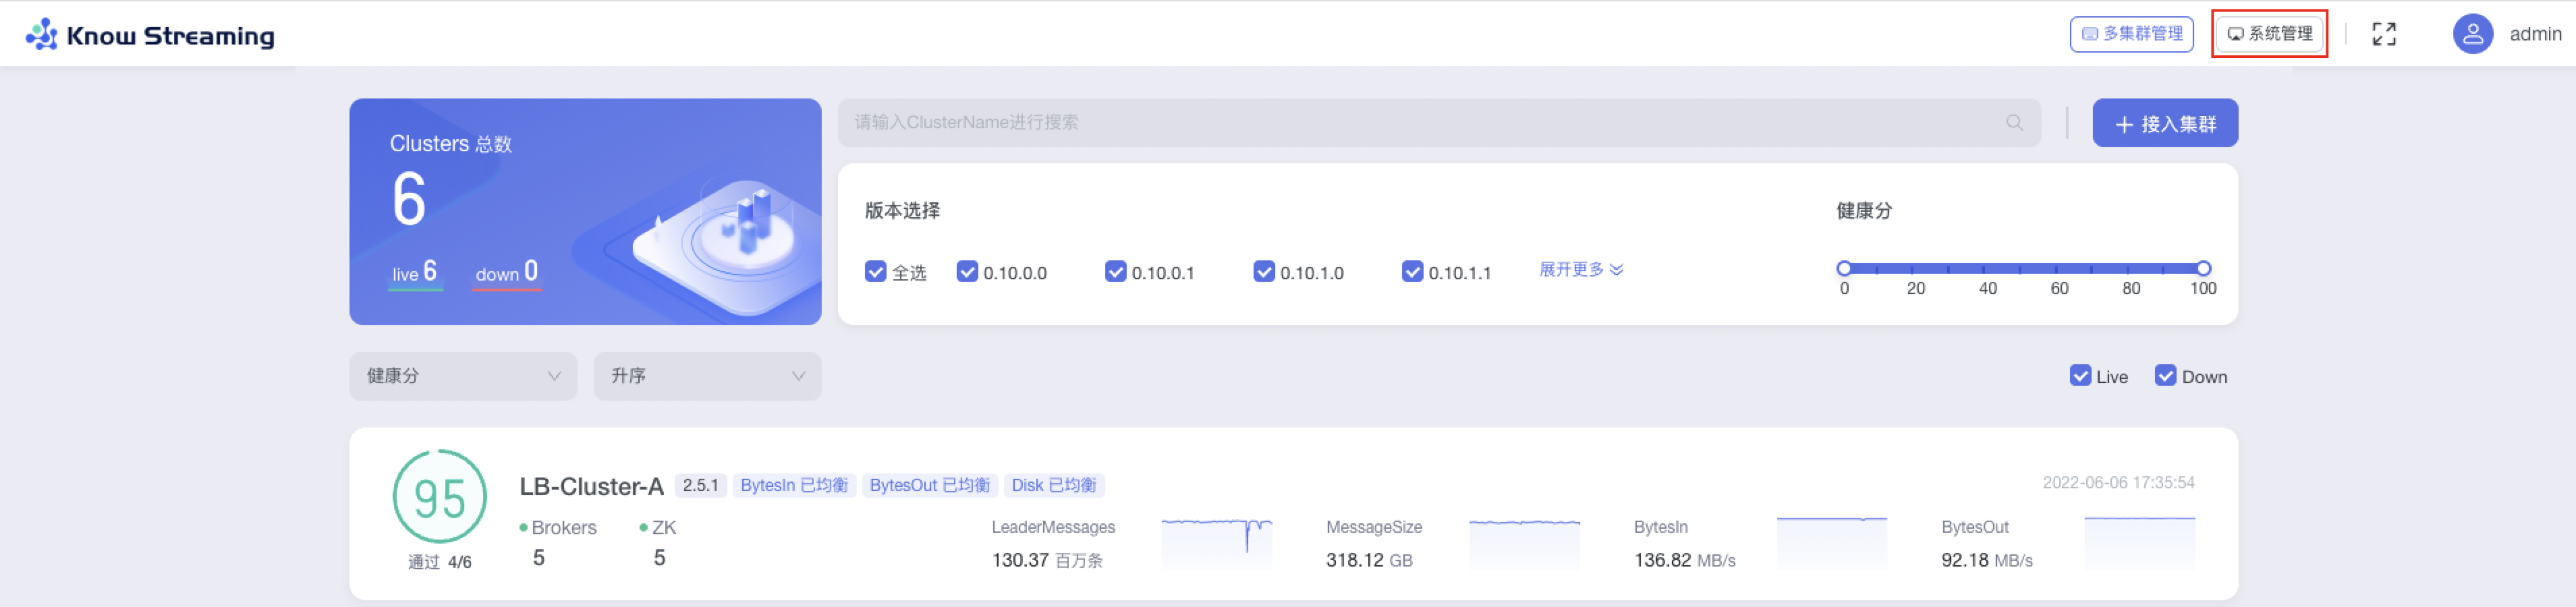This screenshot has height=607, width=2576.
Task: Open the 健康分 sort field dropdown
Action: 462,376
